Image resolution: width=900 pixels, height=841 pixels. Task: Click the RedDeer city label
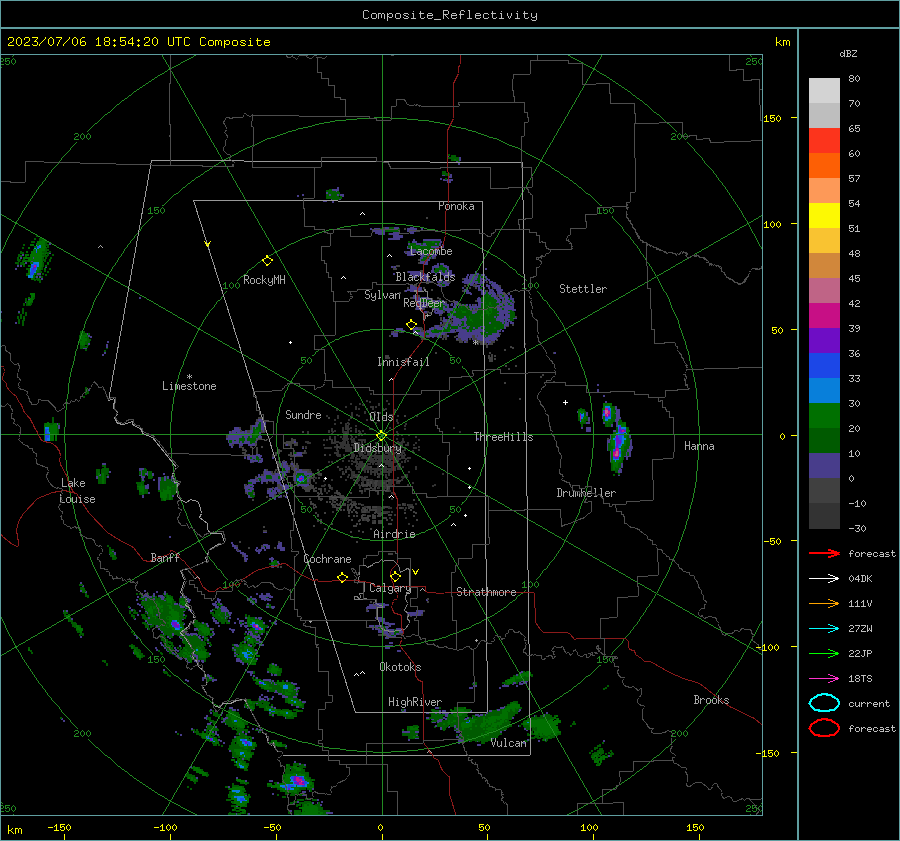pos(424,303)
